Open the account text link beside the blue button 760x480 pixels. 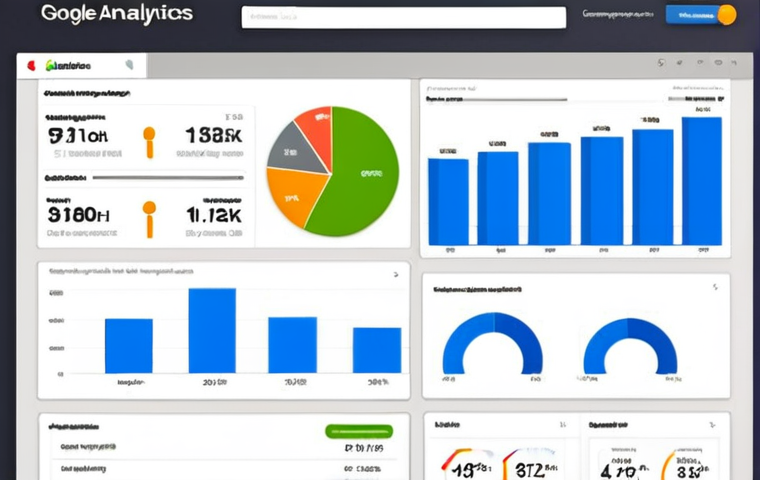[x=618, y=14]
